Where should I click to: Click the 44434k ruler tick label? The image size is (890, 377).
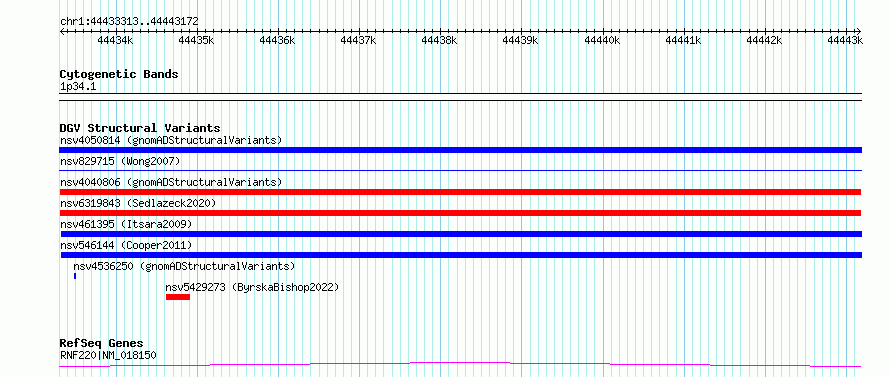point(115,40)
